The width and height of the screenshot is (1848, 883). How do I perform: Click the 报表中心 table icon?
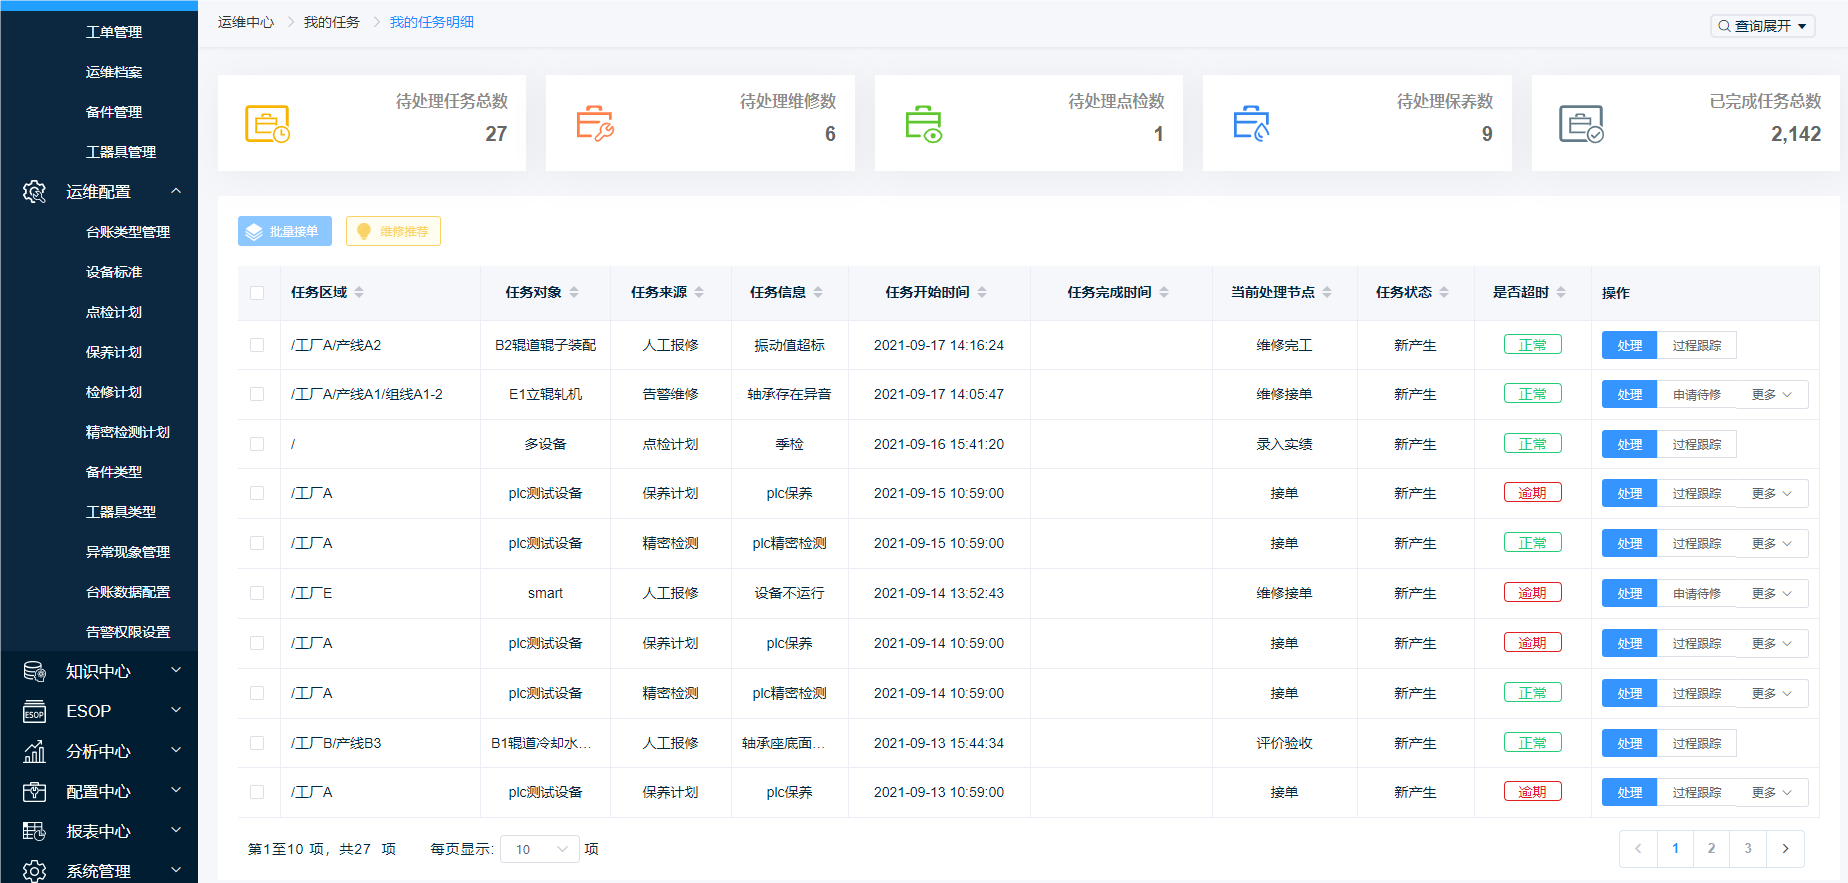(34, 832)
